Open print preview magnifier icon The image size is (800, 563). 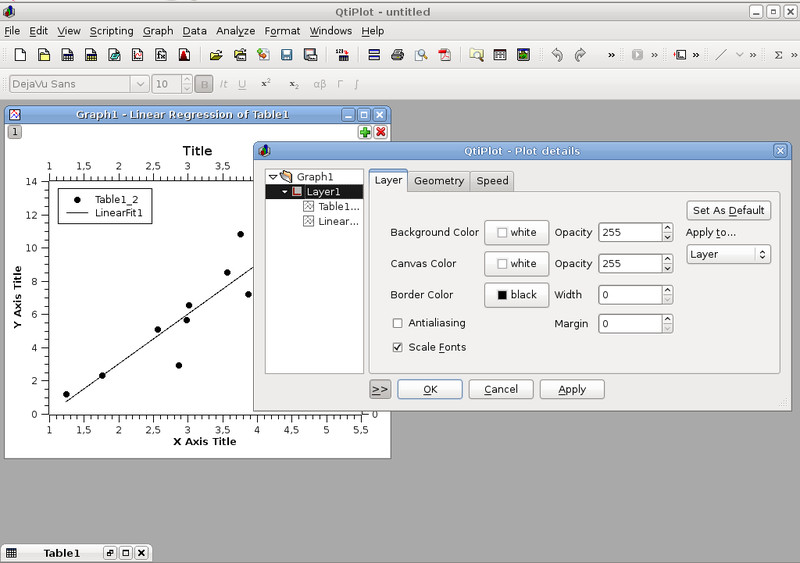point(421,55)
